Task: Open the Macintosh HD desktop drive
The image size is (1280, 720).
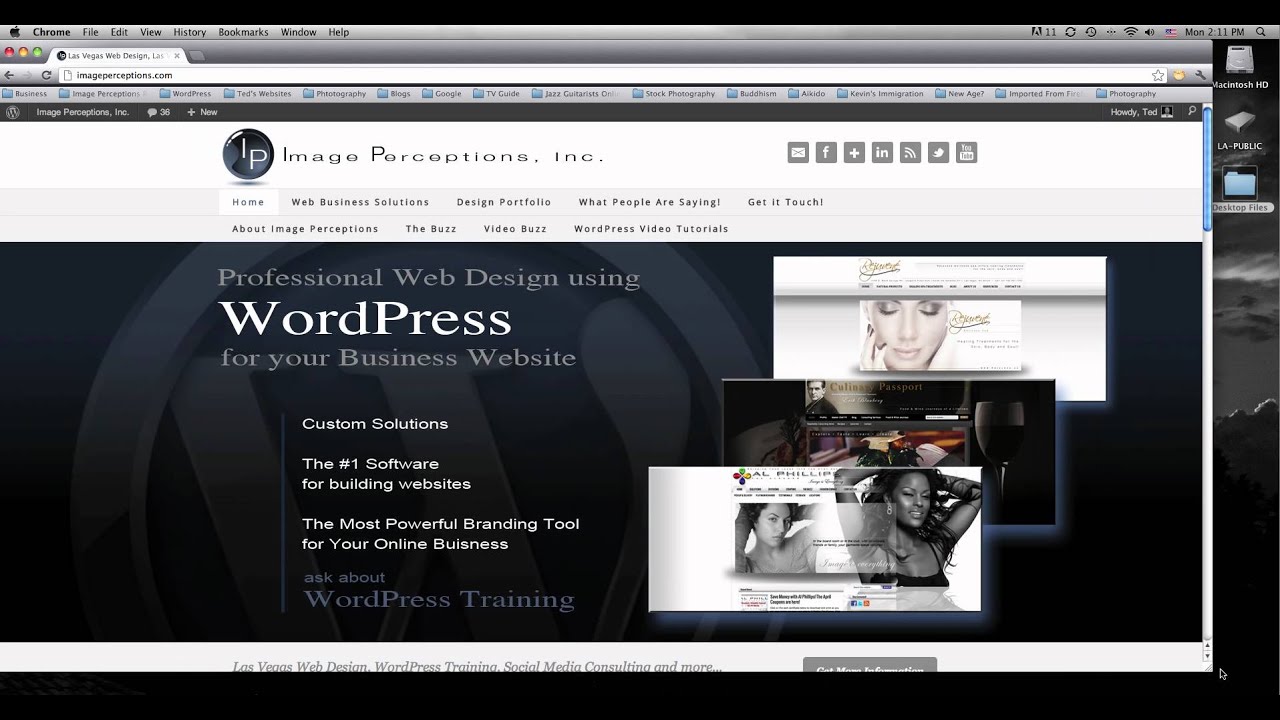Action: (x=1240, y=67)
